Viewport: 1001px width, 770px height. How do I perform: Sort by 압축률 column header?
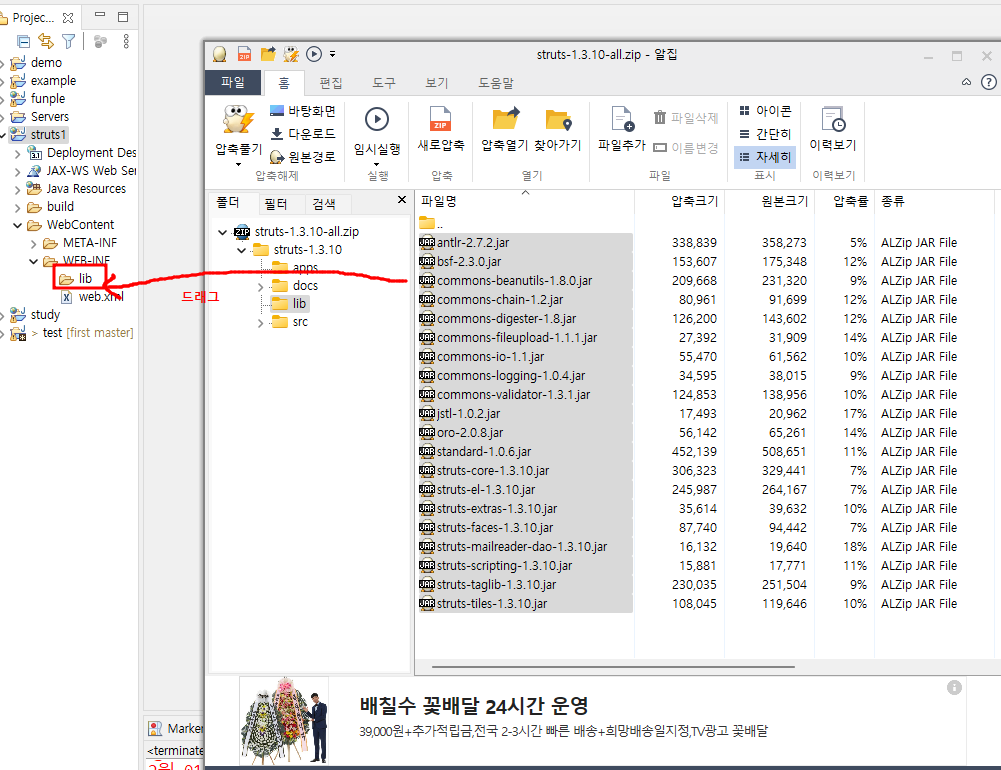pyautogui.click(x=845, y=201)
